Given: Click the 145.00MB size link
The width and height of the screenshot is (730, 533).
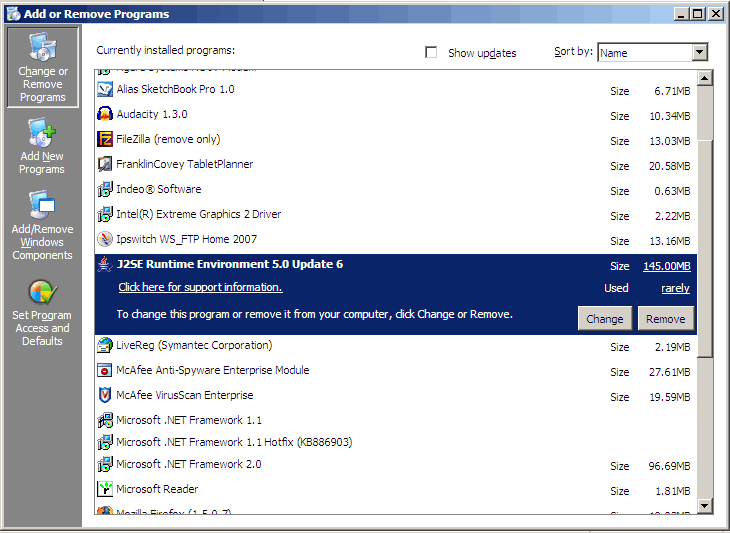Looking at the screenshot, I should [667, 266].
